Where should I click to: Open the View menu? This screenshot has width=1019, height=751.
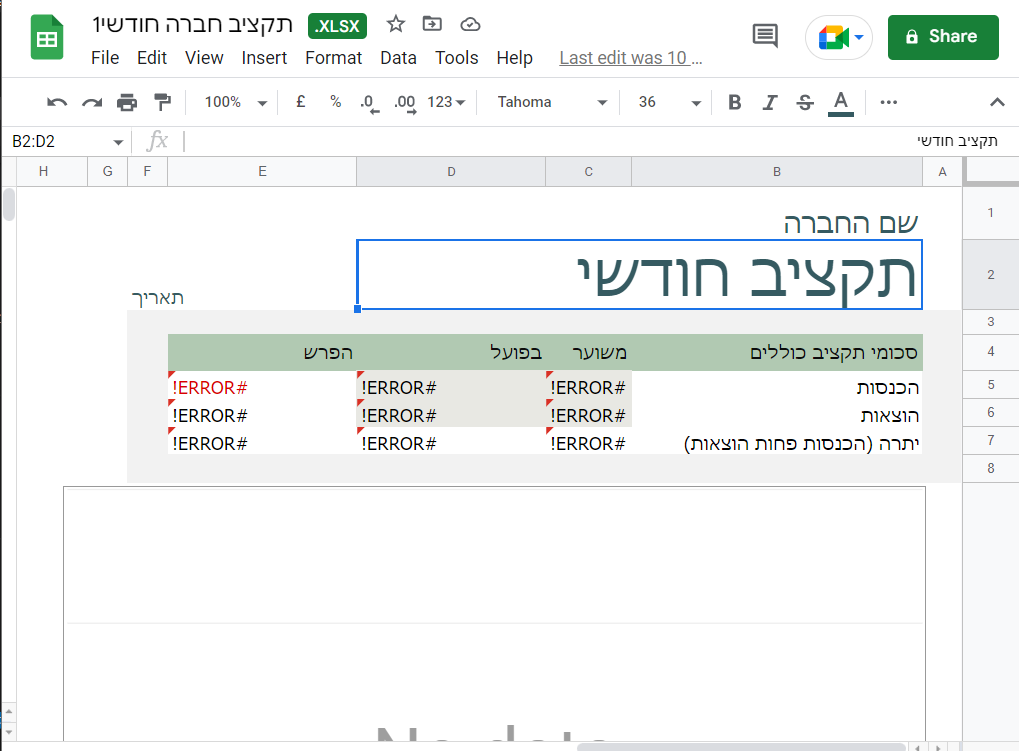coord(204,58)
